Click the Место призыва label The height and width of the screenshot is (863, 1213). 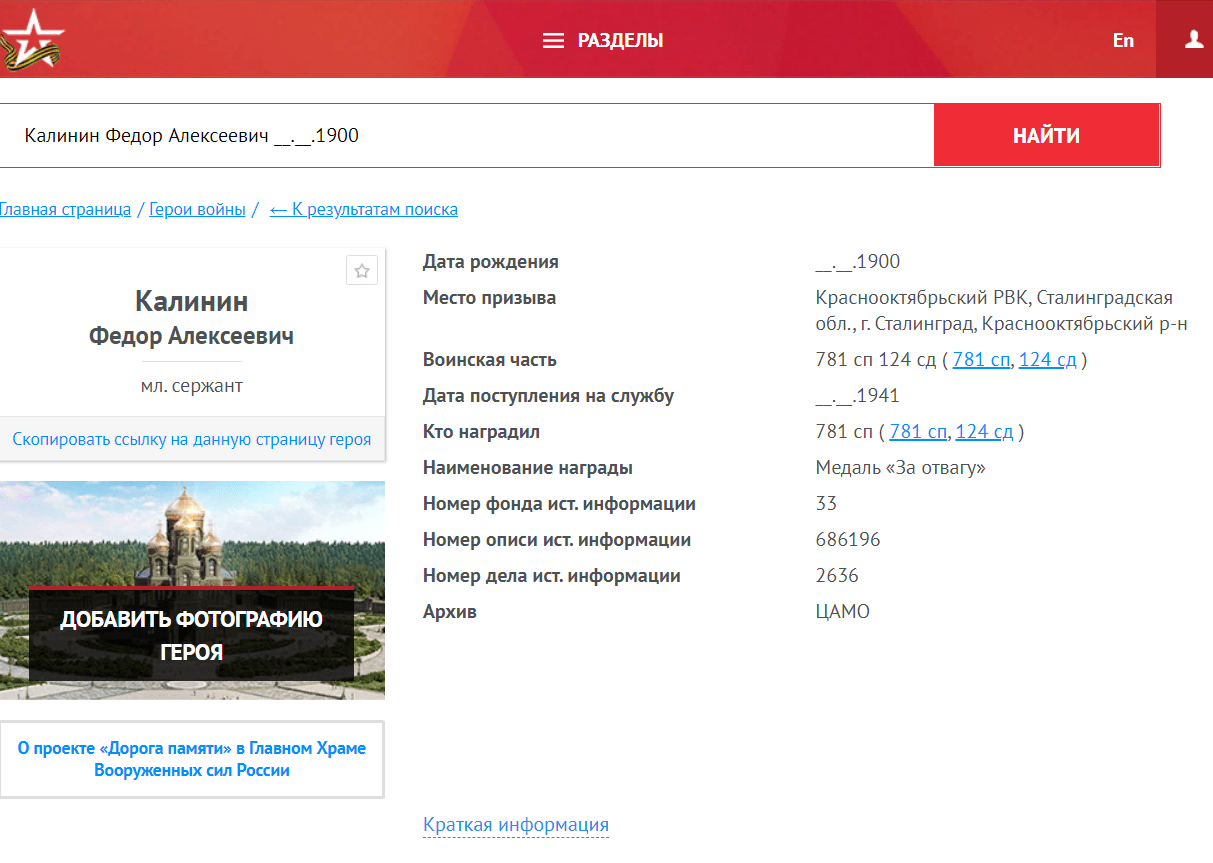click(489, 298)
